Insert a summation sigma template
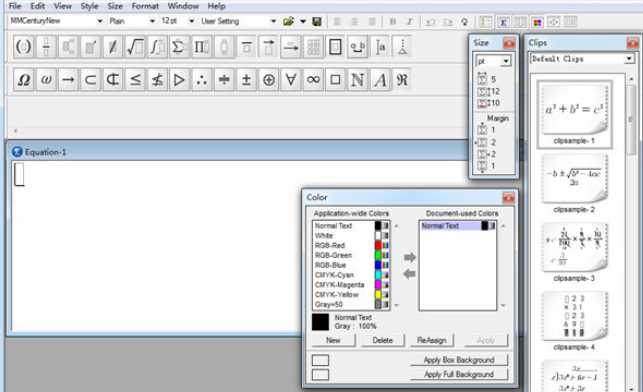 pyautogui.click(x=179, y=47)
